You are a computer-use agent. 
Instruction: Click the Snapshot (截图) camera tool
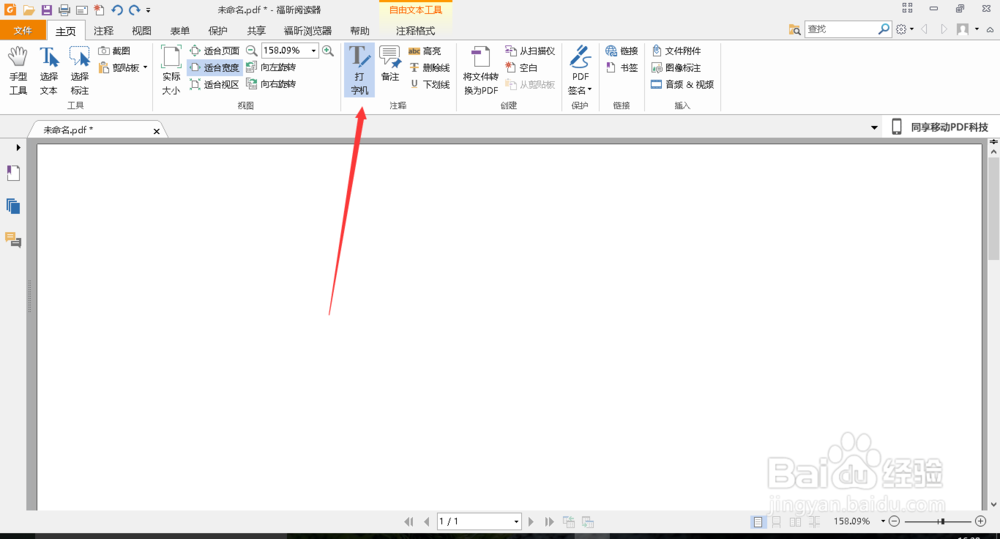coord(115,50)
